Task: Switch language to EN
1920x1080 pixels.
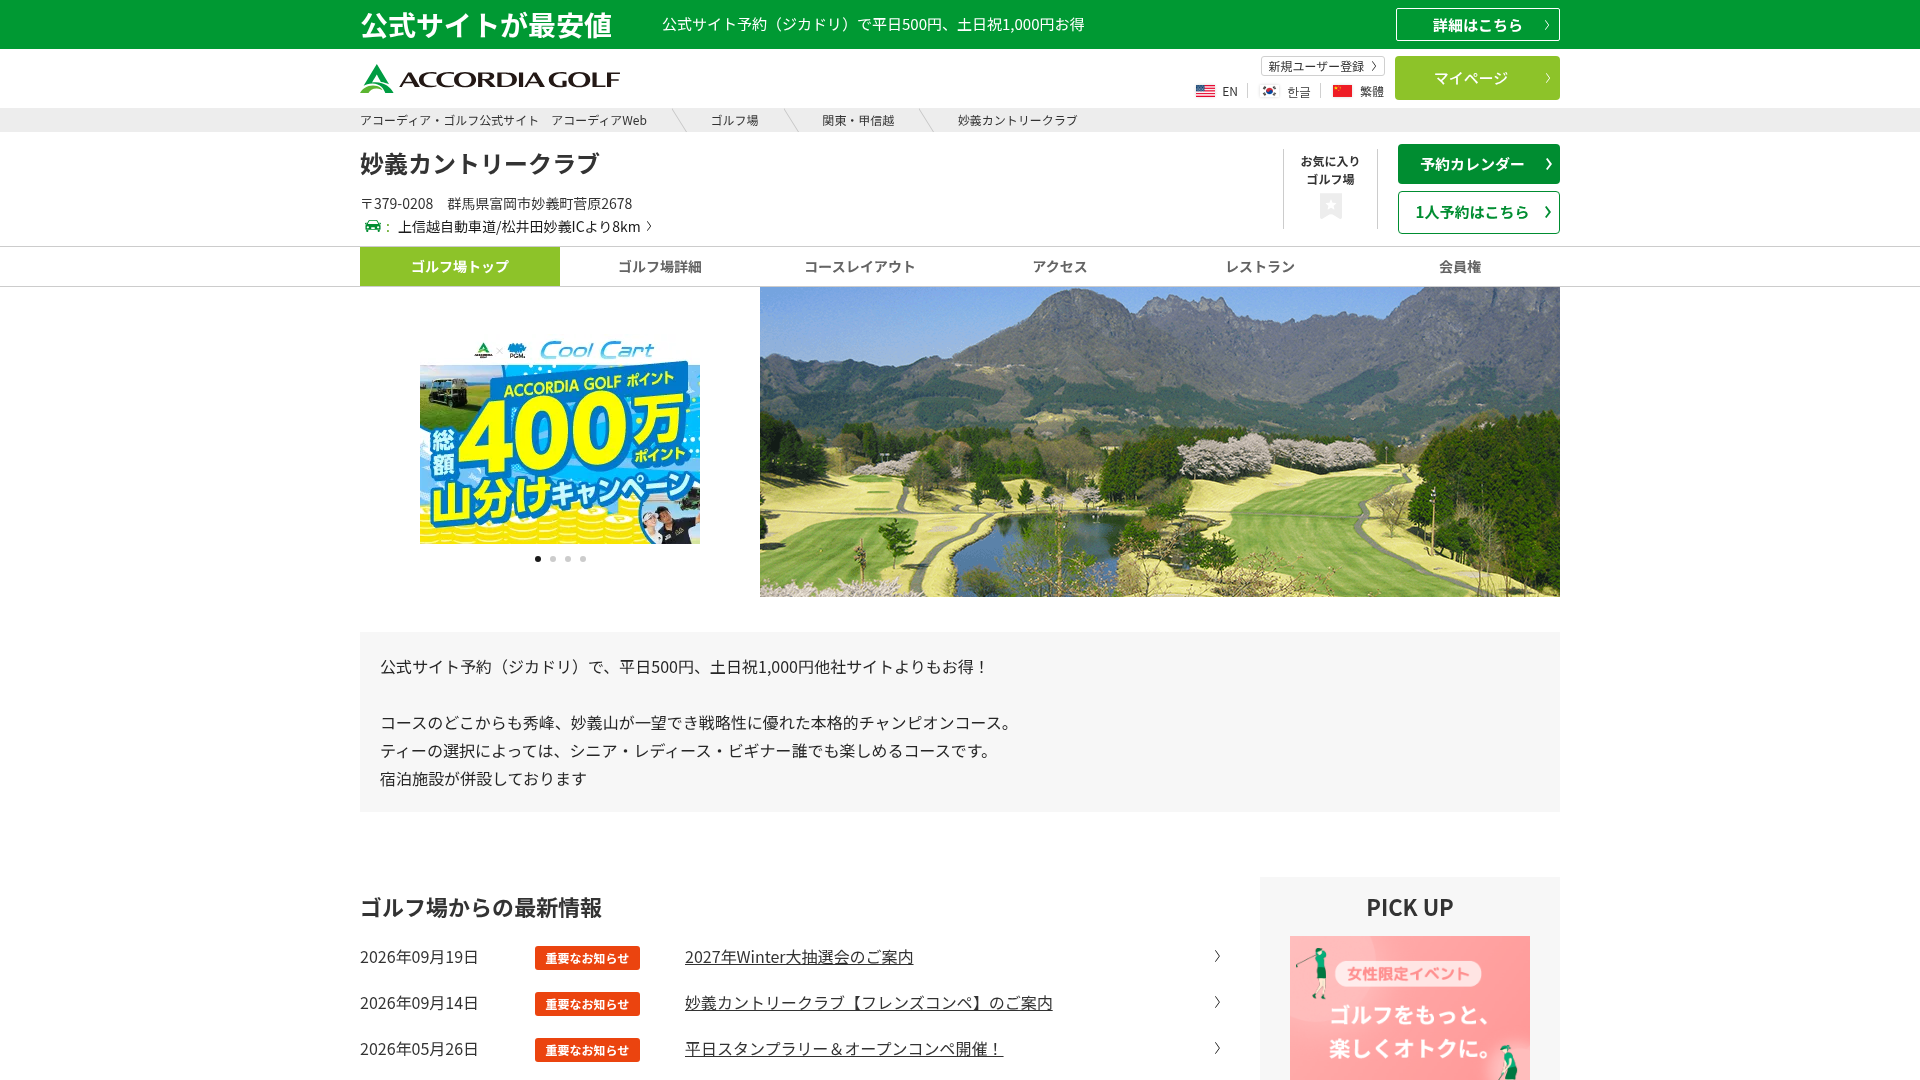Action: pyautogui.click(x=1230, y=91)
